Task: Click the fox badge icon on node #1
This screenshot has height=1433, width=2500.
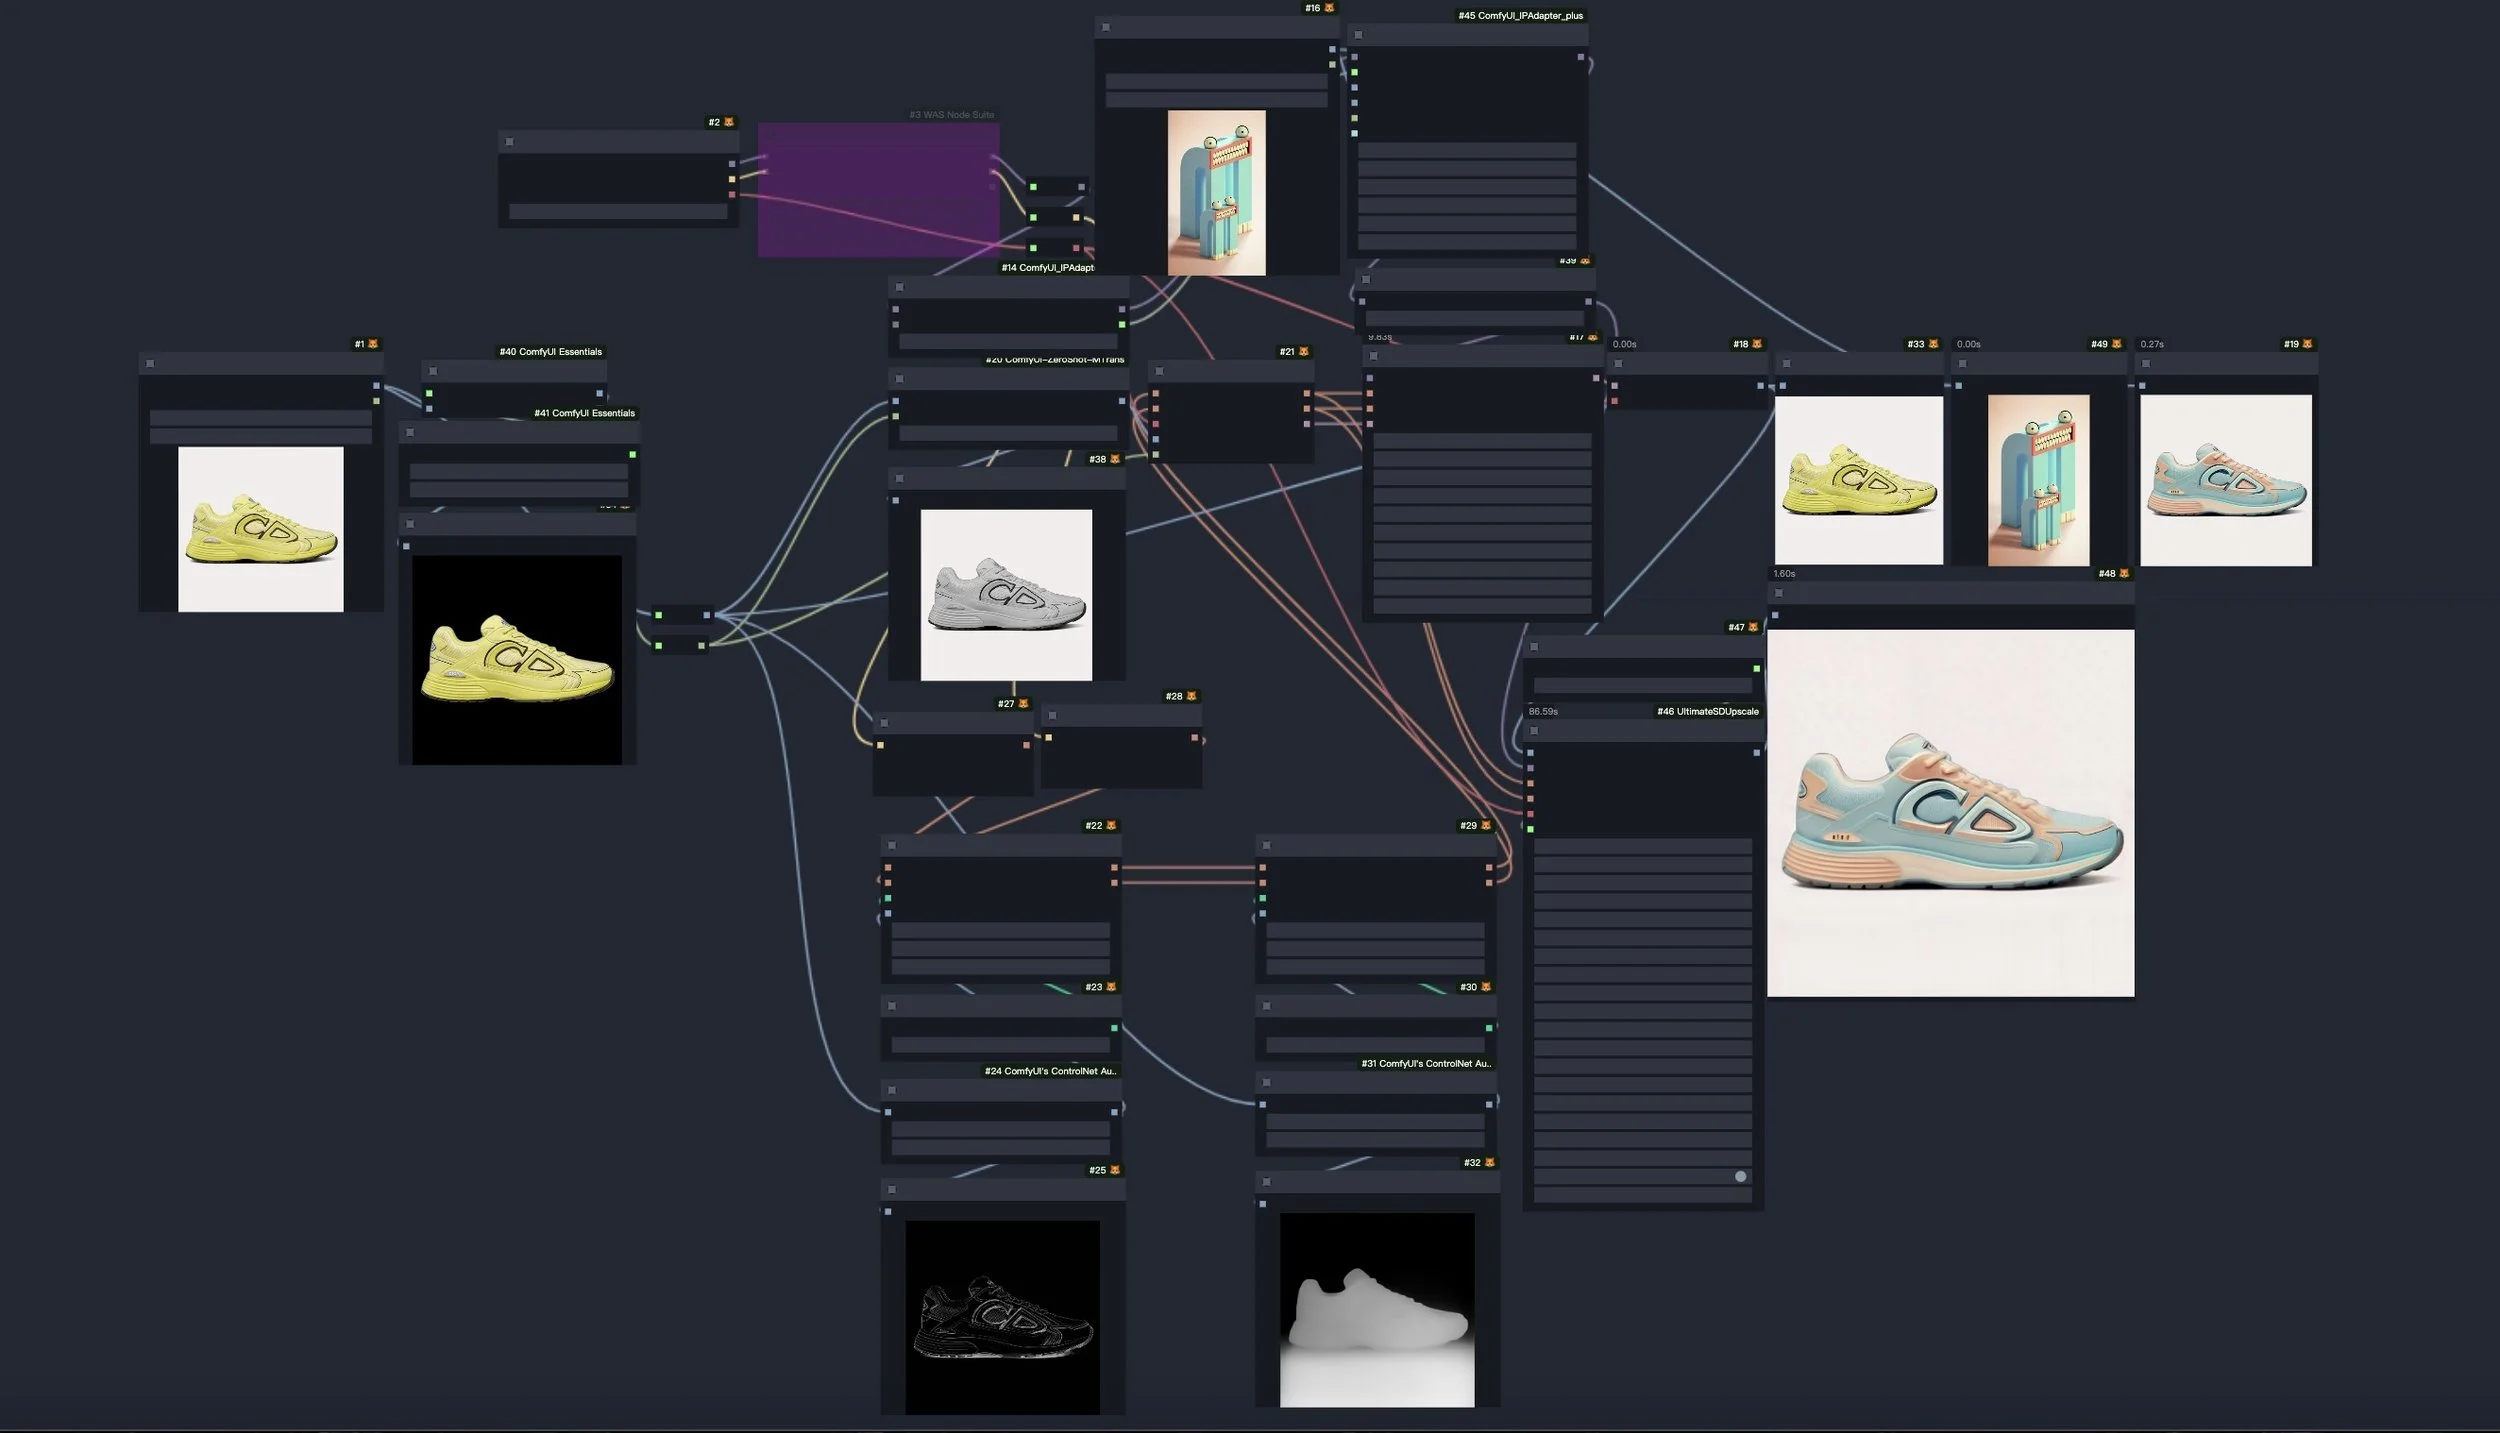Action: [373, 344]
